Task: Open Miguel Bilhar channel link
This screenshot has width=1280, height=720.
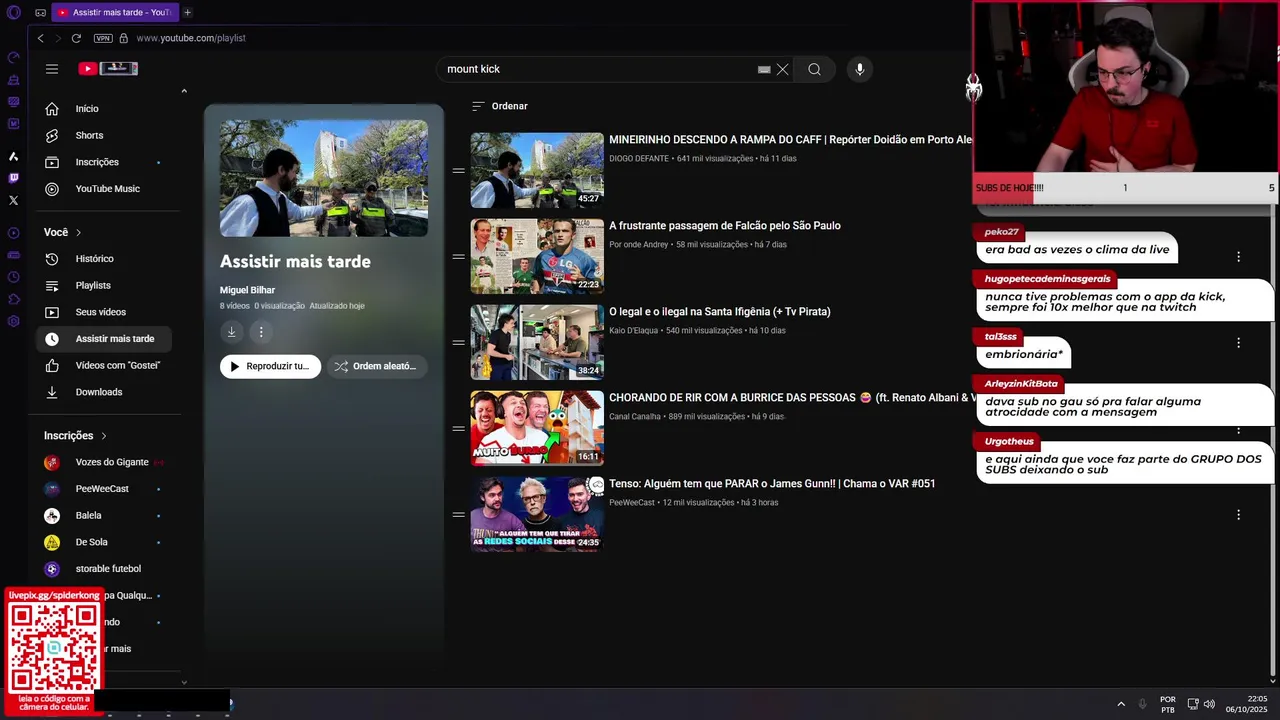Action: pyautogui.click(x=247, y=290)
